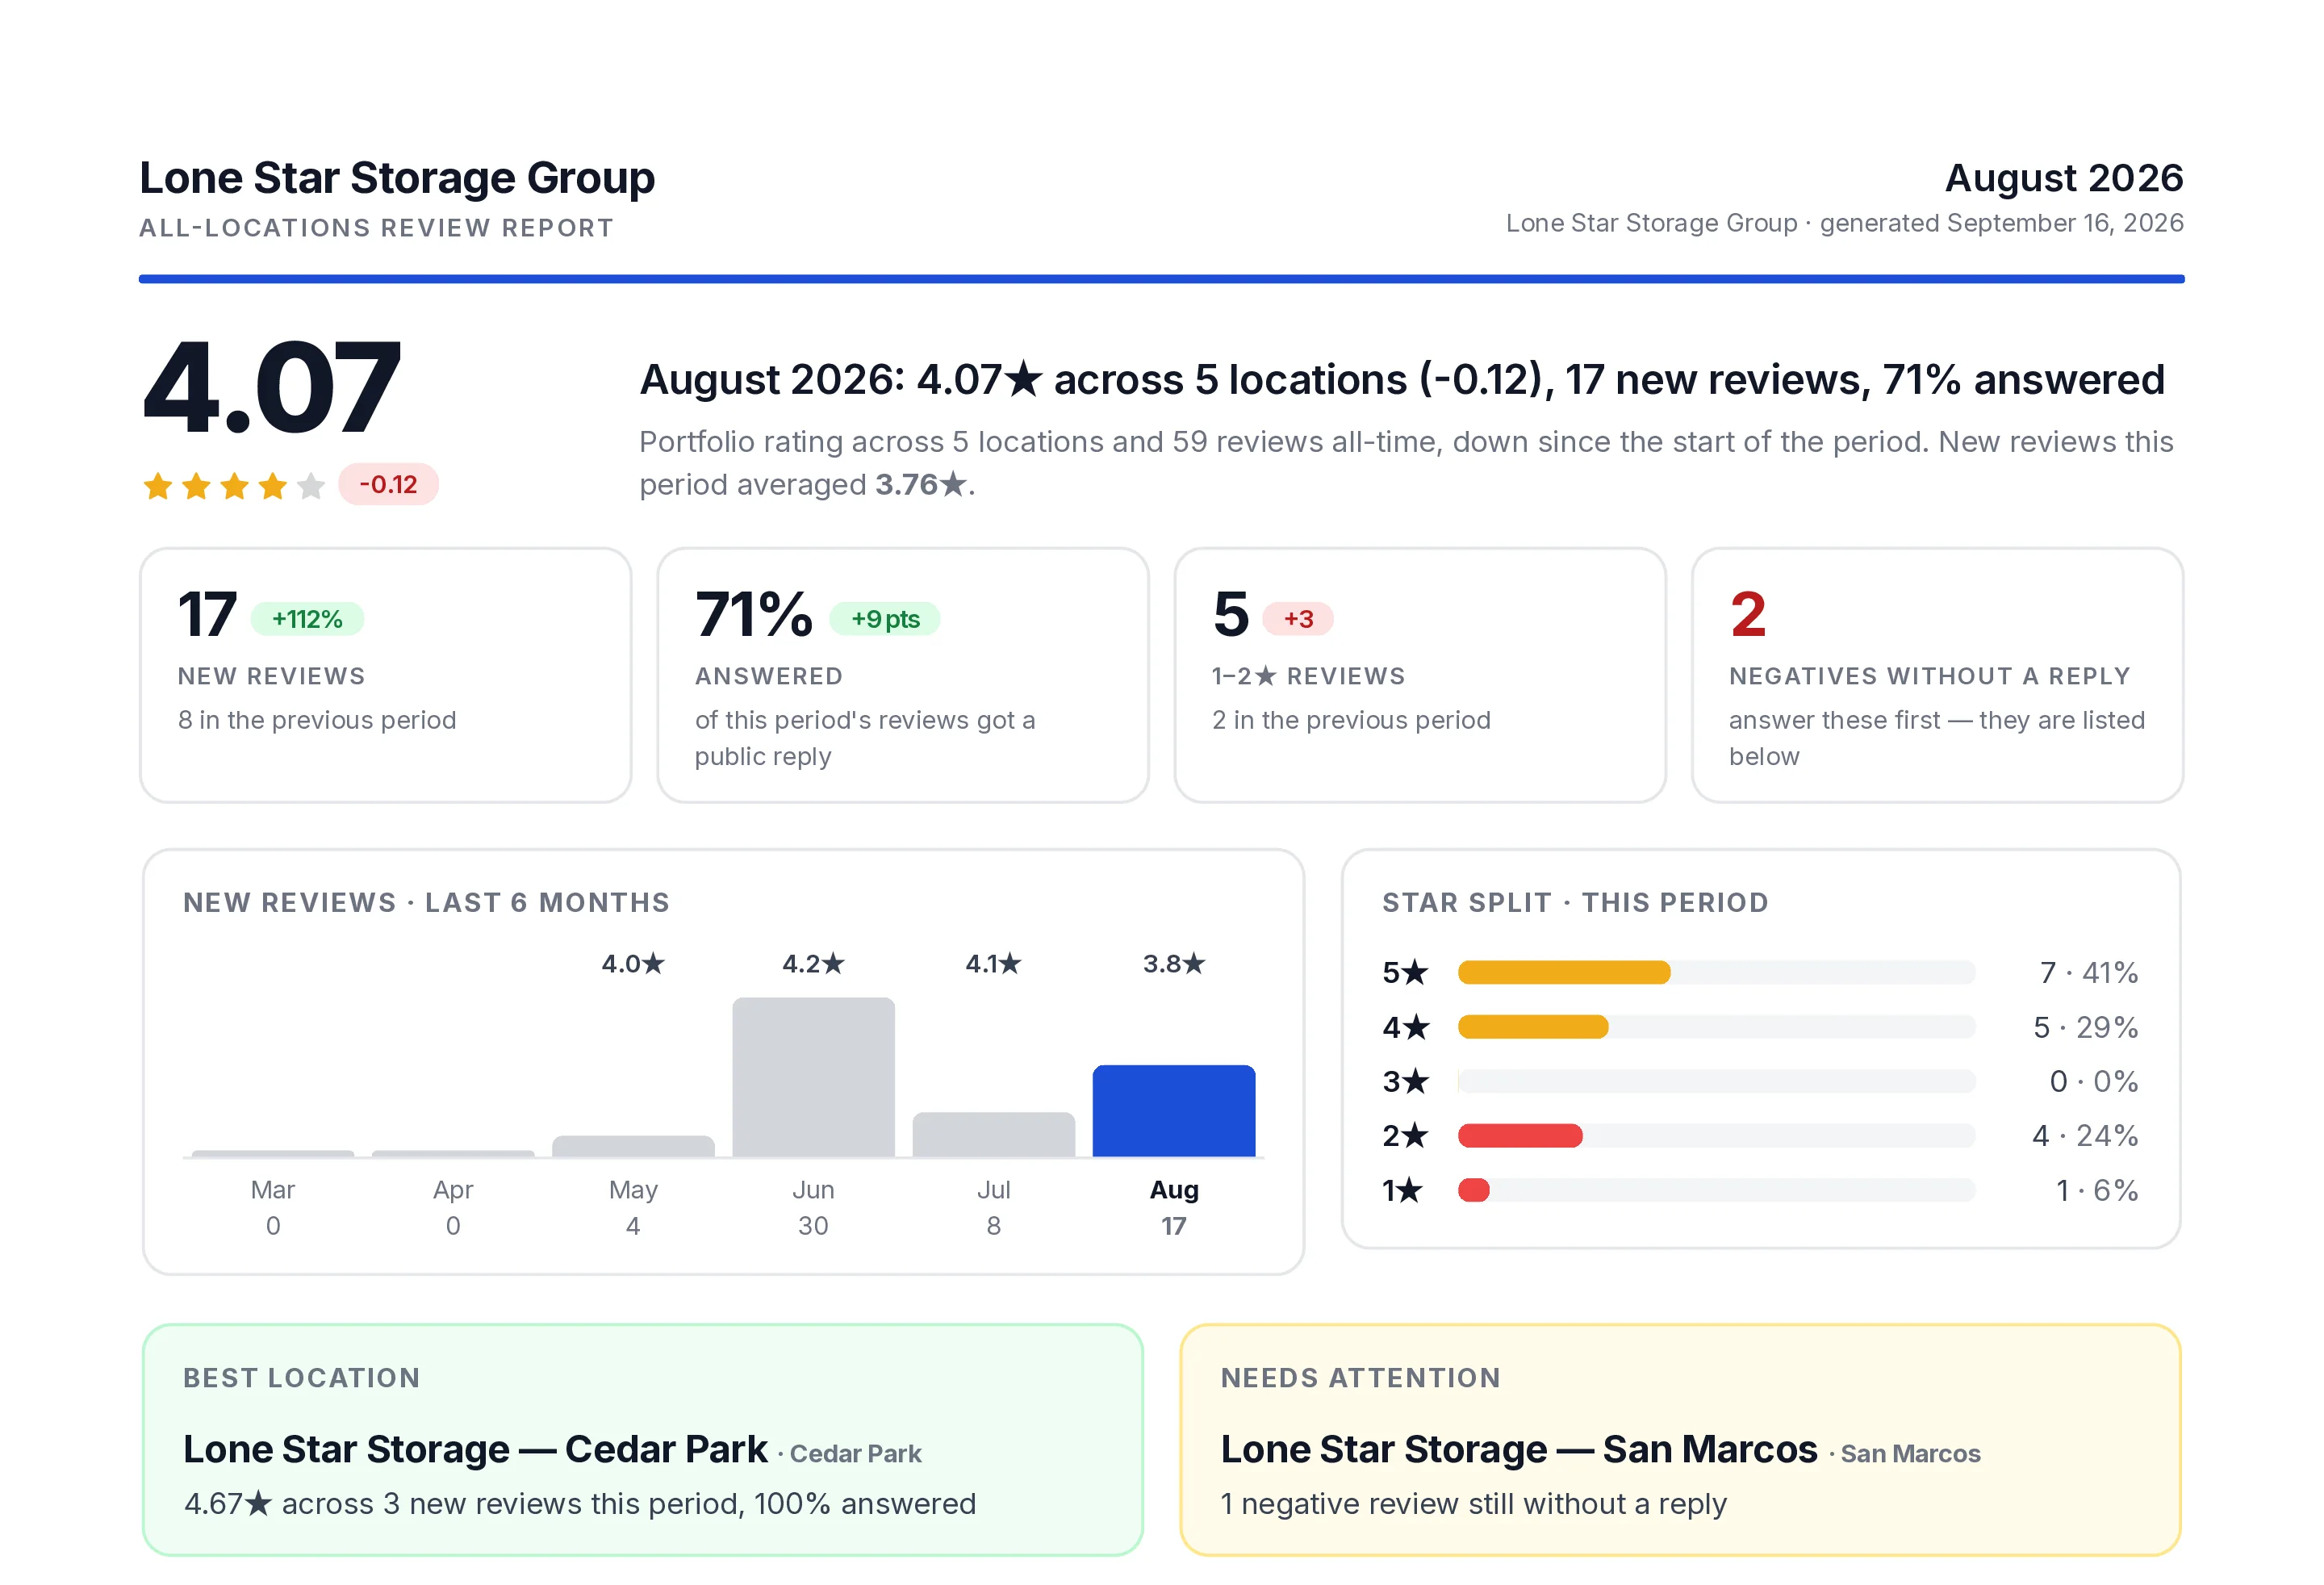Select the 17 New Reviews card value
The image size is (2324, 1585).
(x=207, y=614)
